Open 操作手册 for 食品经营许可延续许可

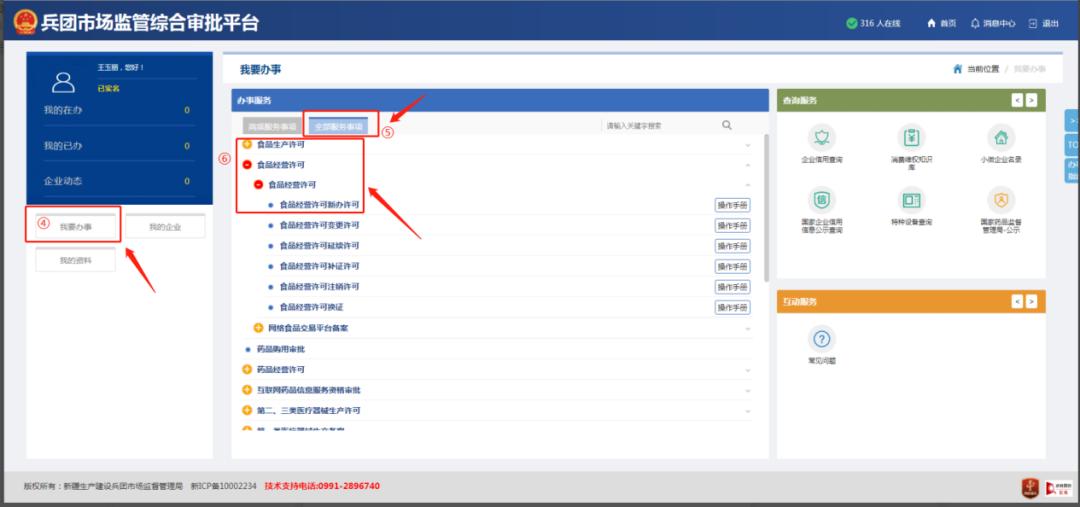pos(732,247)
